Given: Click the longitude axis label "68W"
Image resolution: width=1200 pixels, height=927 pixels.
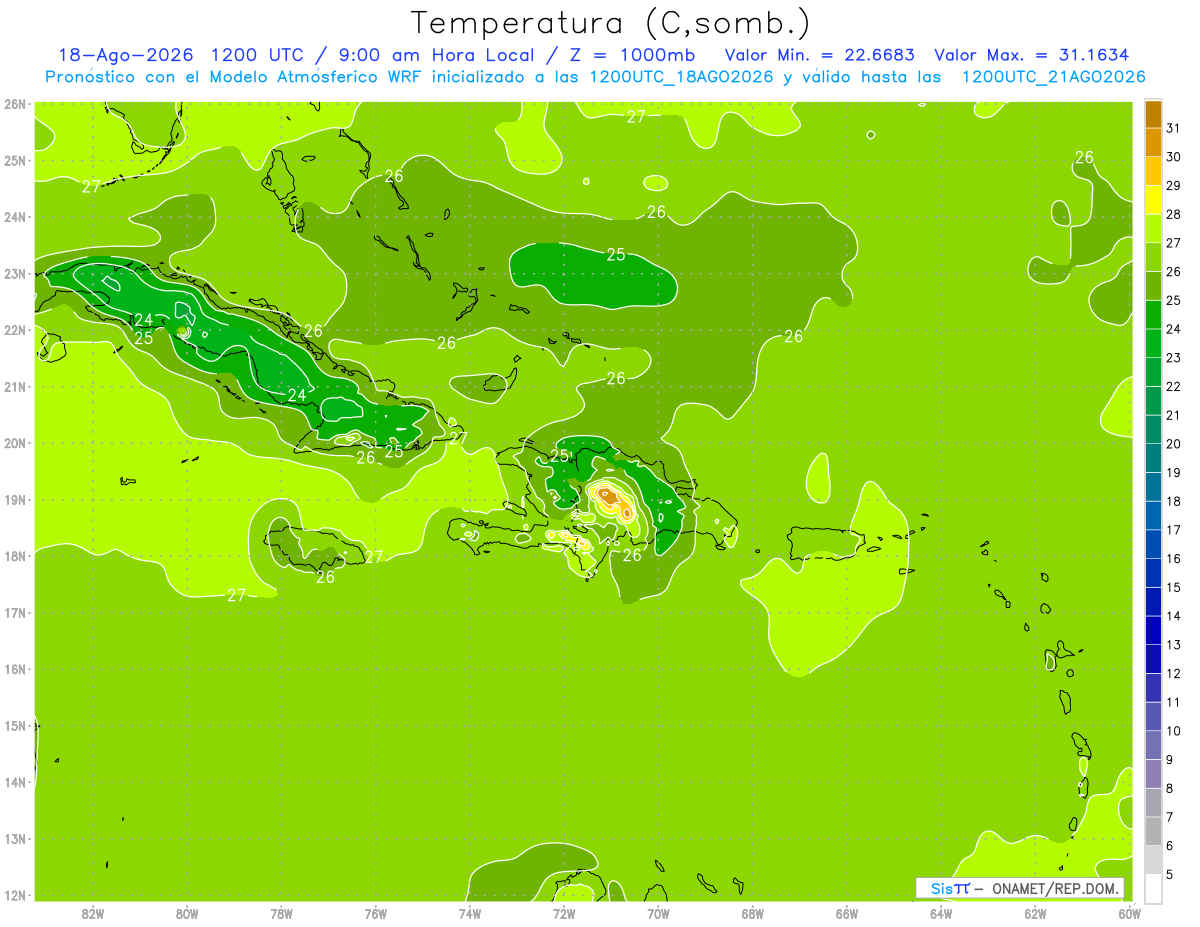Looking at the screenshot, I should (752, 913).
